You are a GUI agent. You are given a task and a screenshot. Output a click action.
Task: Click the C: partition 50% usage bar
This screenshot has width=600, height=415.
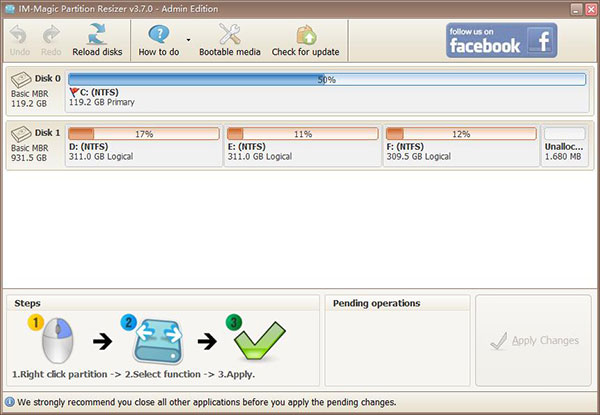pos(327,80)
